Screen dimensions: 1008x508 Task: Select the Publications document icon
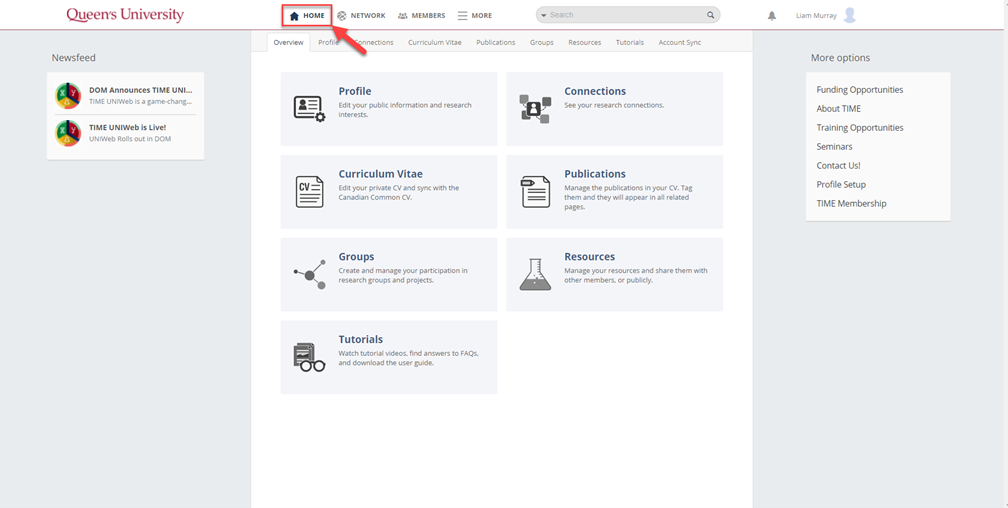pos(535,191)
